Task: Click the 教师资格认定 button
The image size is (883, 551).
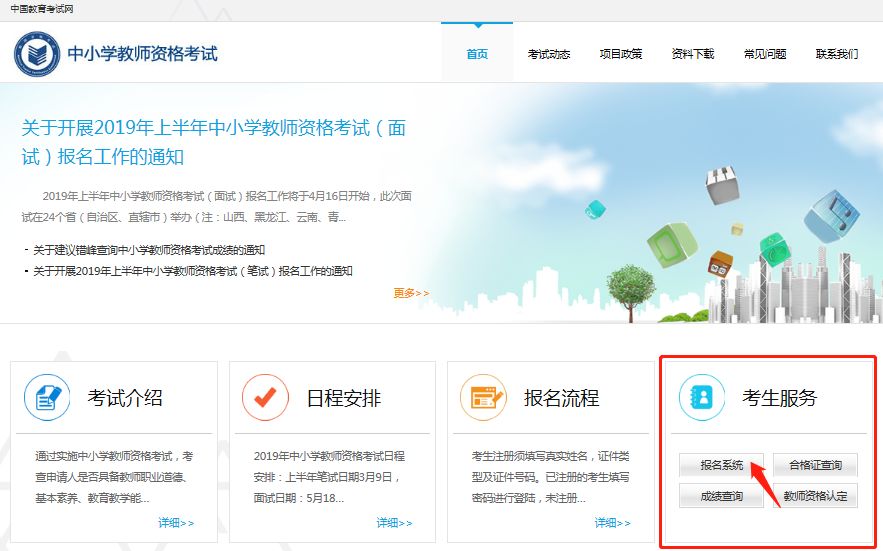Action: click(x=815, y=496)
